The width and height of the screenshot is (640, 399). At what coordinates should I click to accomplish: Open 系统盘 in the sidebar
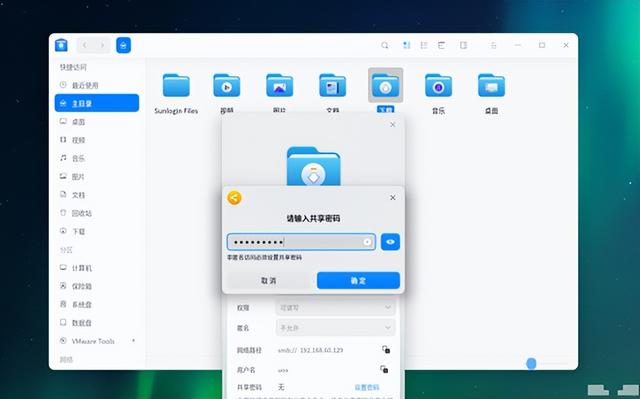tap(97, 304)
